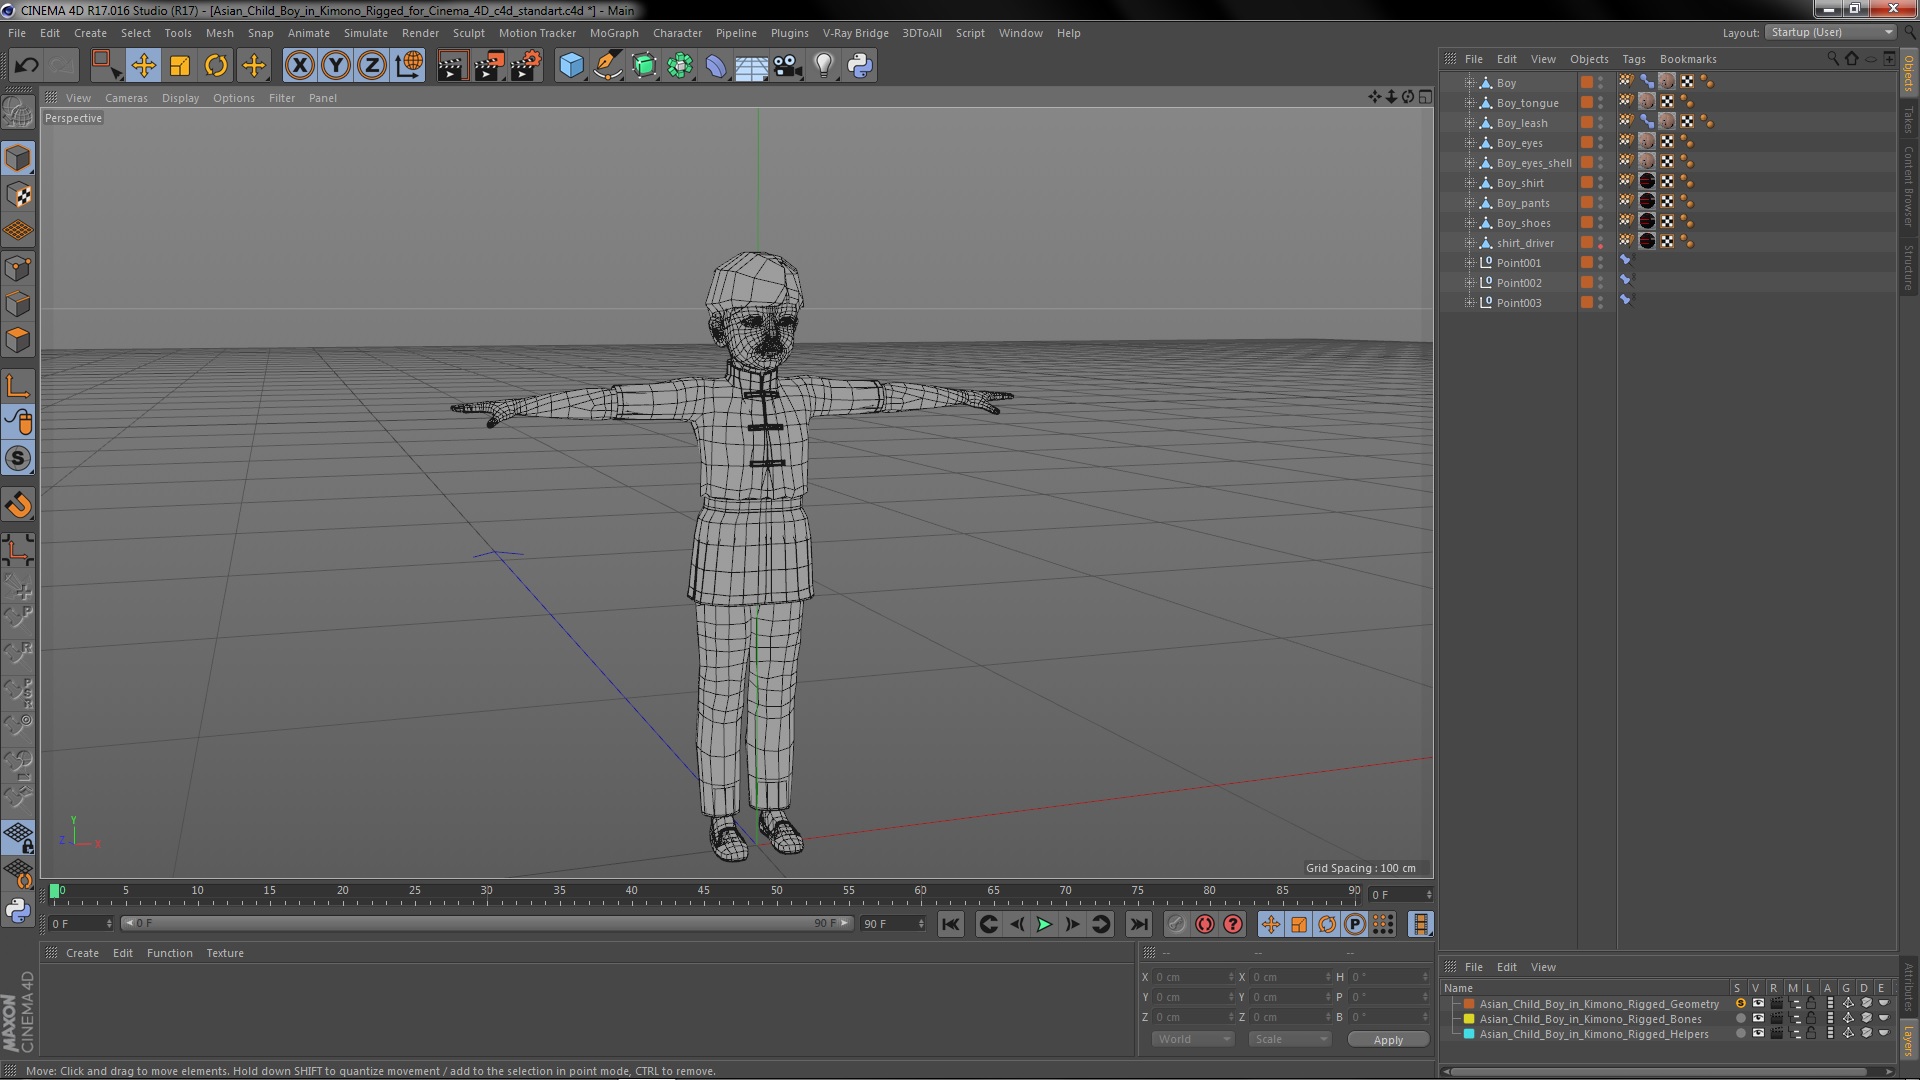Open the spline pen tool icon

pyautogui.click(x=607, y=66)
